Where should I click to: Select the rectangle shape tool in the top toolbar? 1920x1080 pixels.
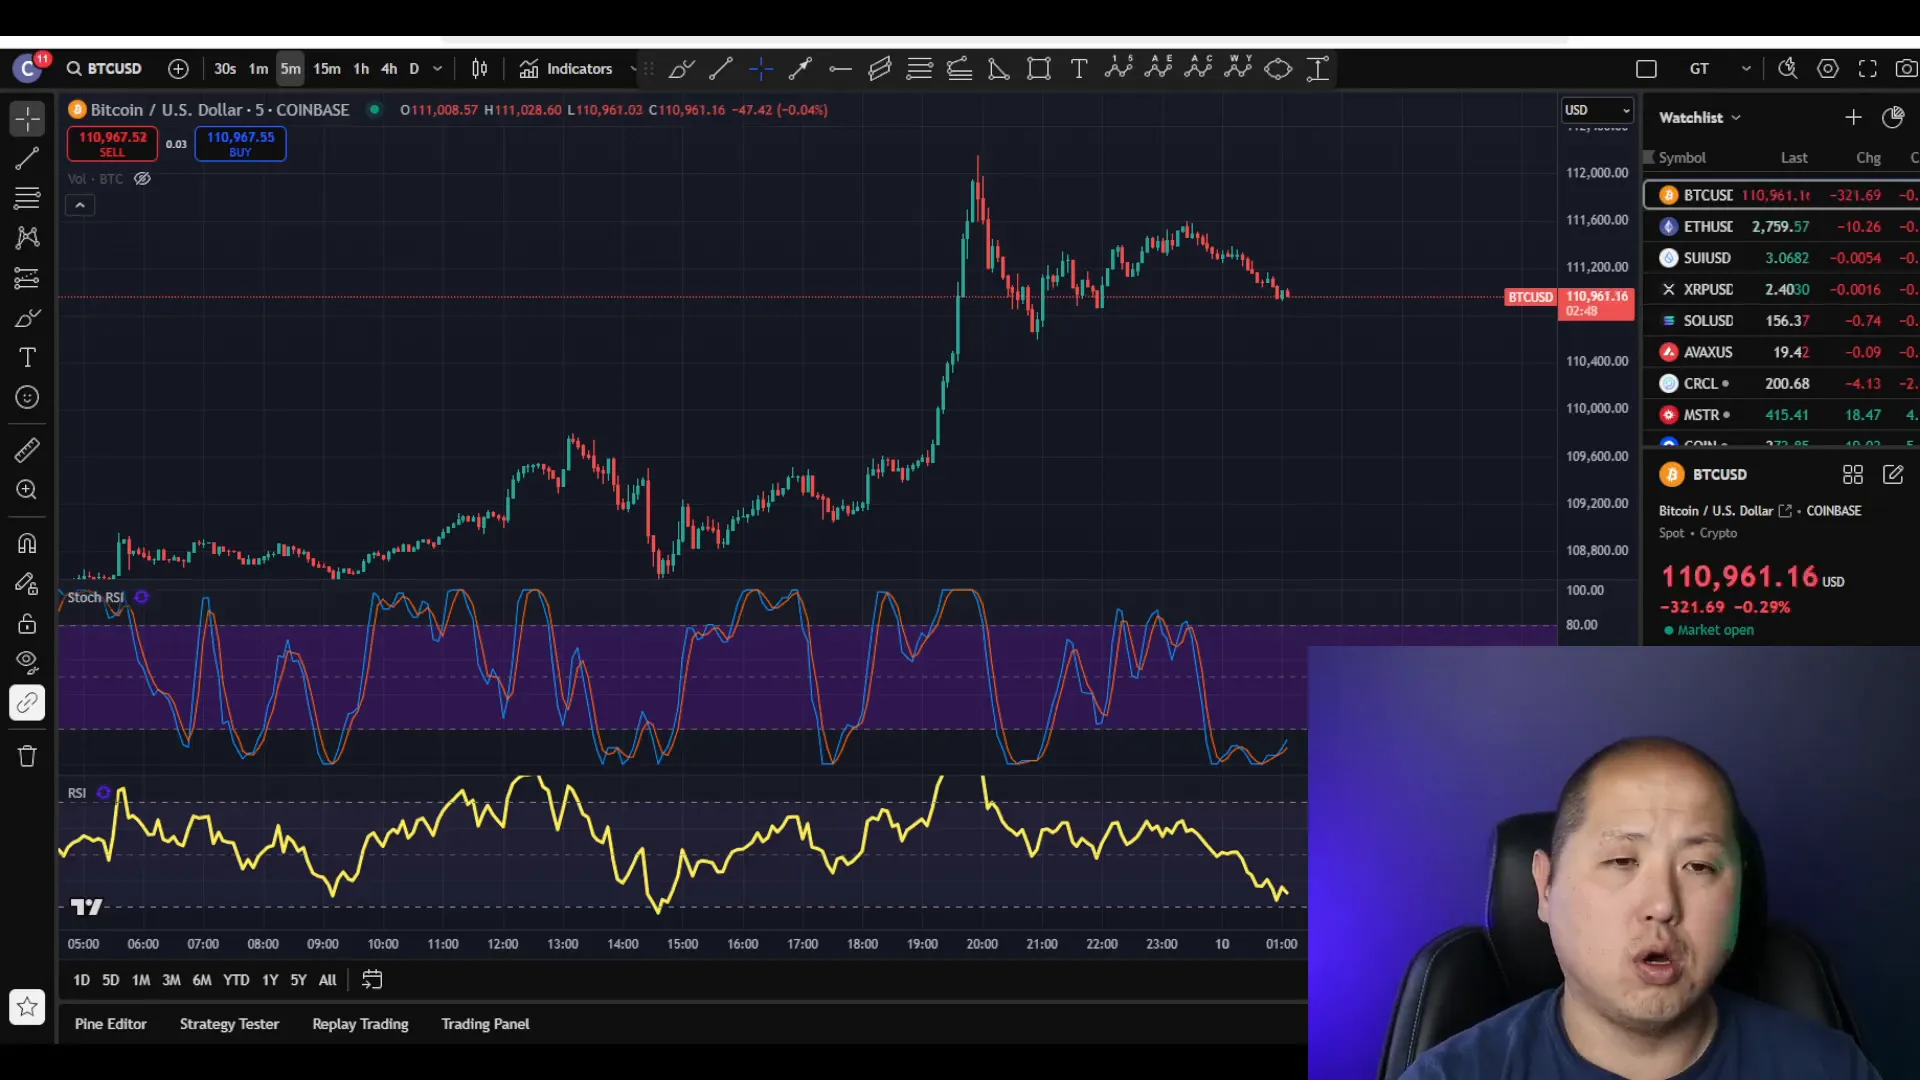(x=1039, y=68)
